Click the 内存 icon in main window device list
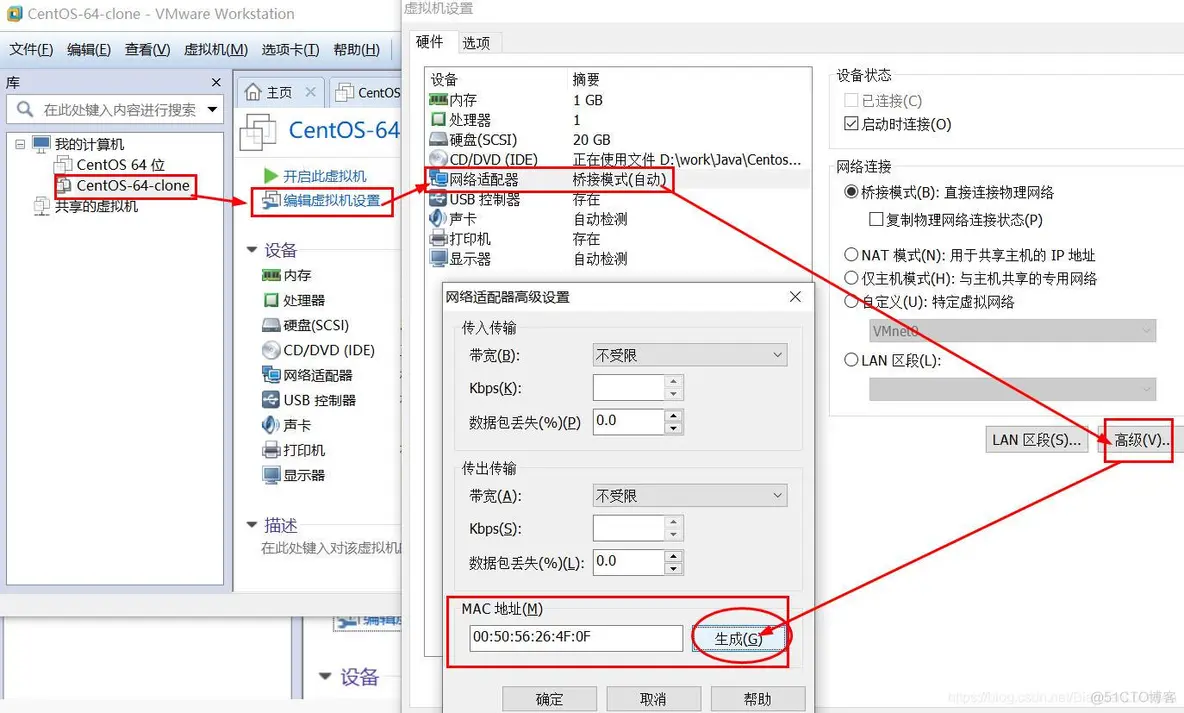The width and height of the screenshot is (1184, 713). pyautogui.click(x=271, y=276)
